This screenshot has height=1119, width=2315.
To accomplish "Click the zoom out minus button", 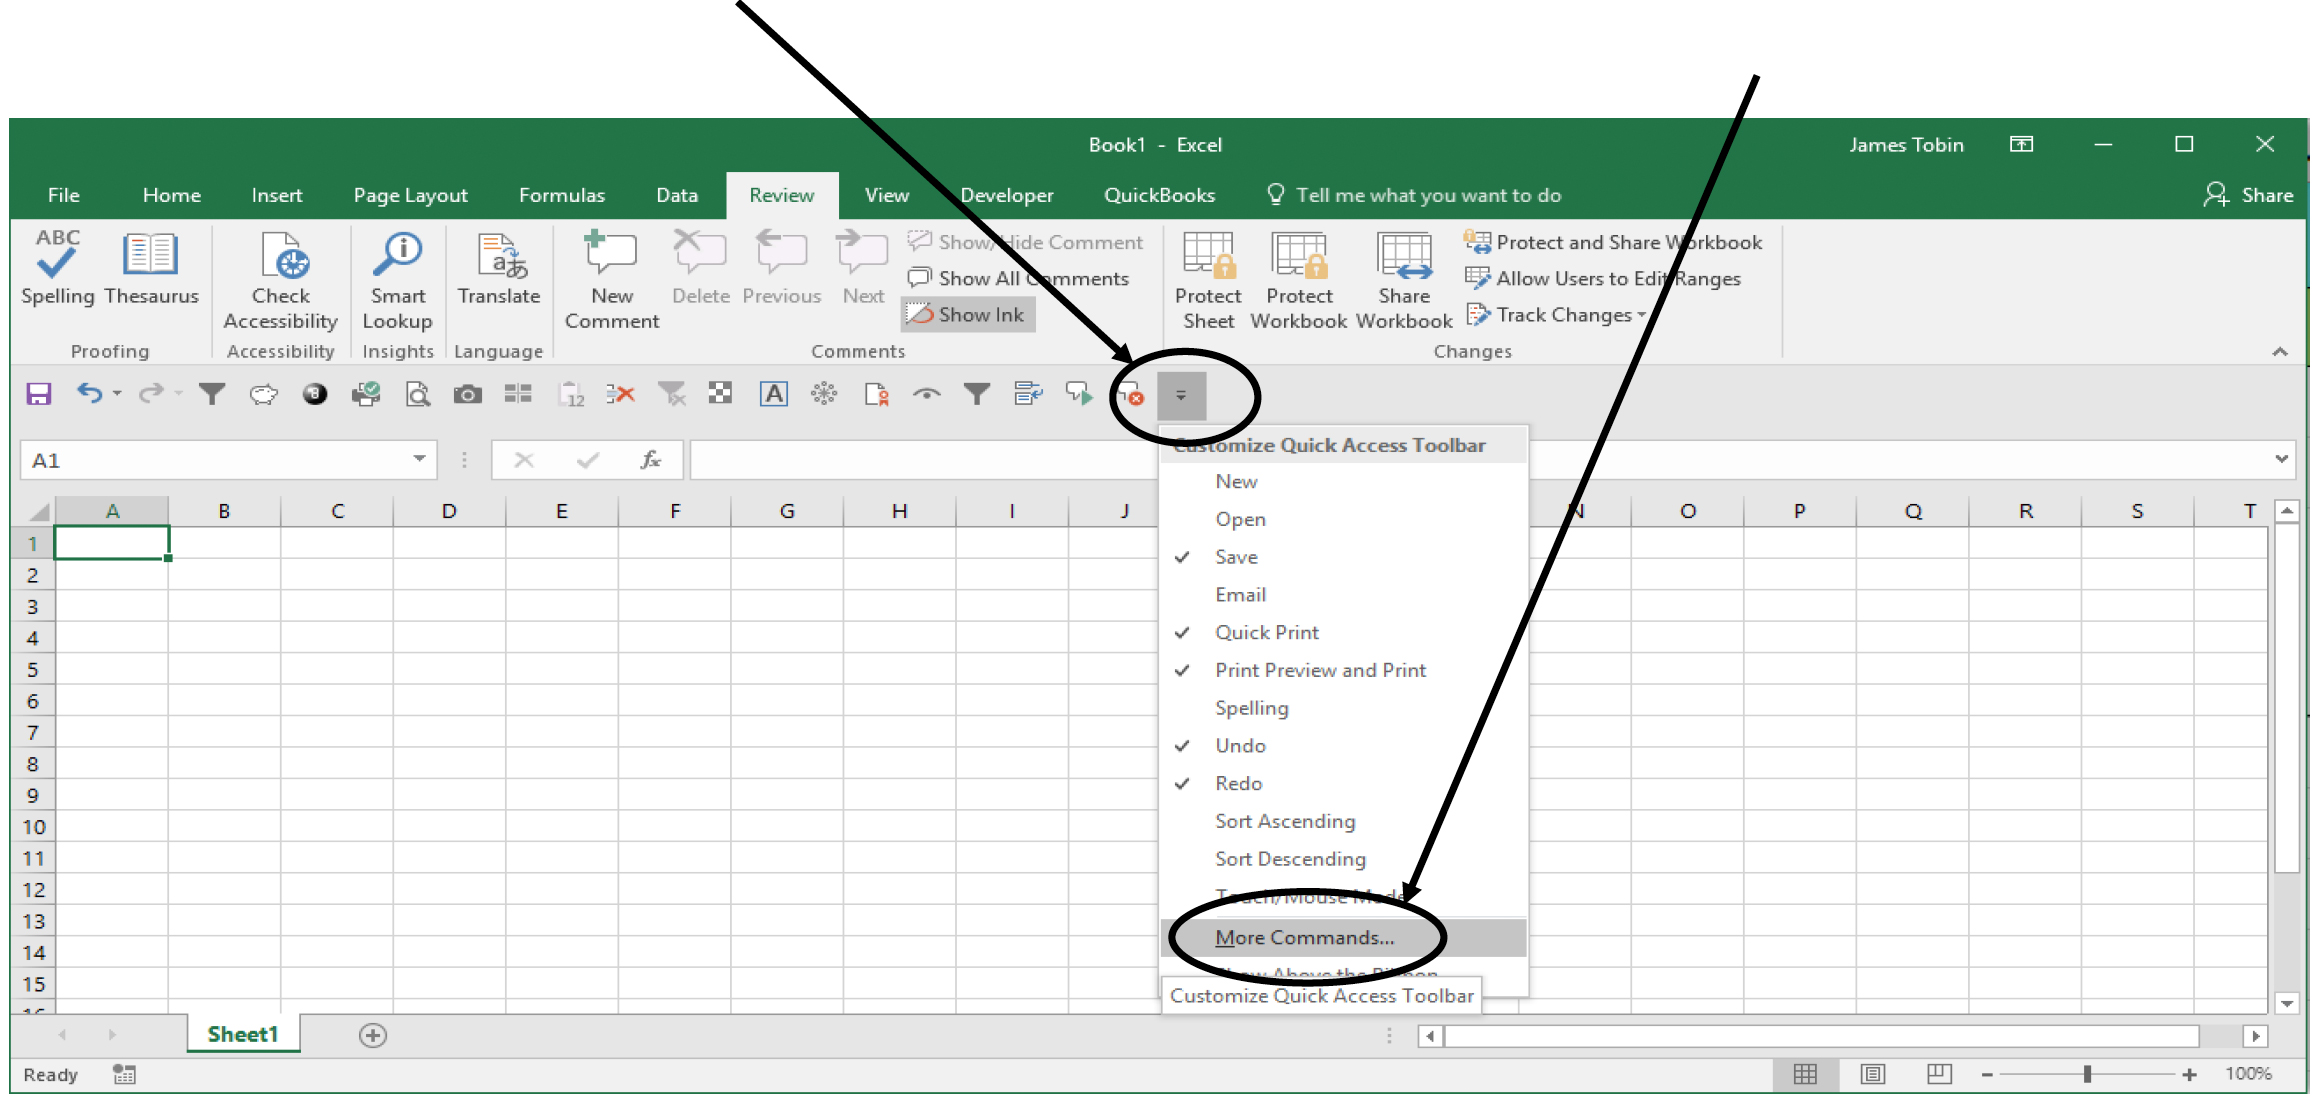I will pos(1987,1075).
